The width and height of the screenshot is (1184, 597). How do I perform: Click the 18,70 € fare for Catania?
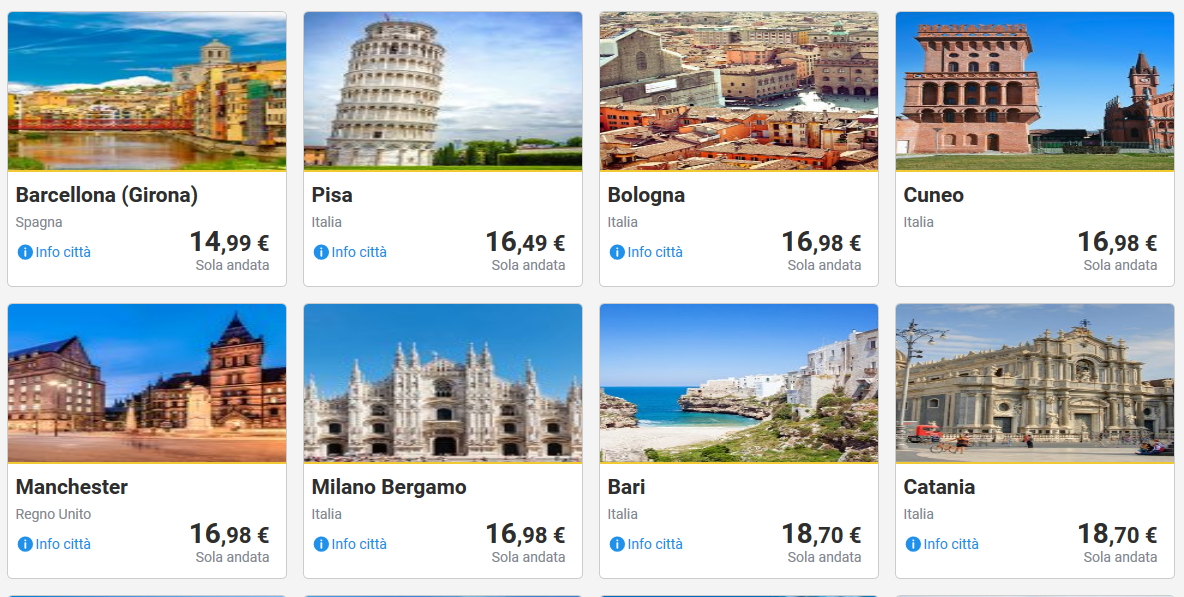point(1117,534)
